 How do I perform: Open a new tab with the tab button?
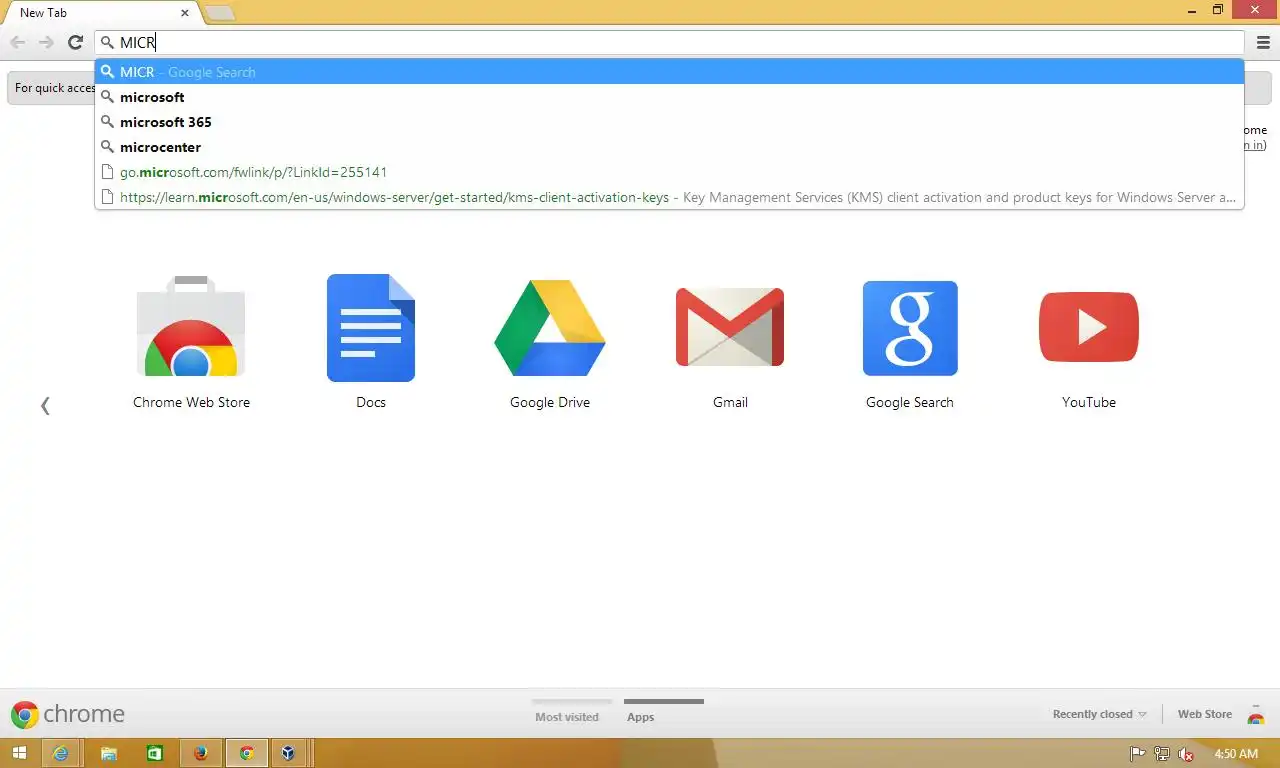[219, 13]
